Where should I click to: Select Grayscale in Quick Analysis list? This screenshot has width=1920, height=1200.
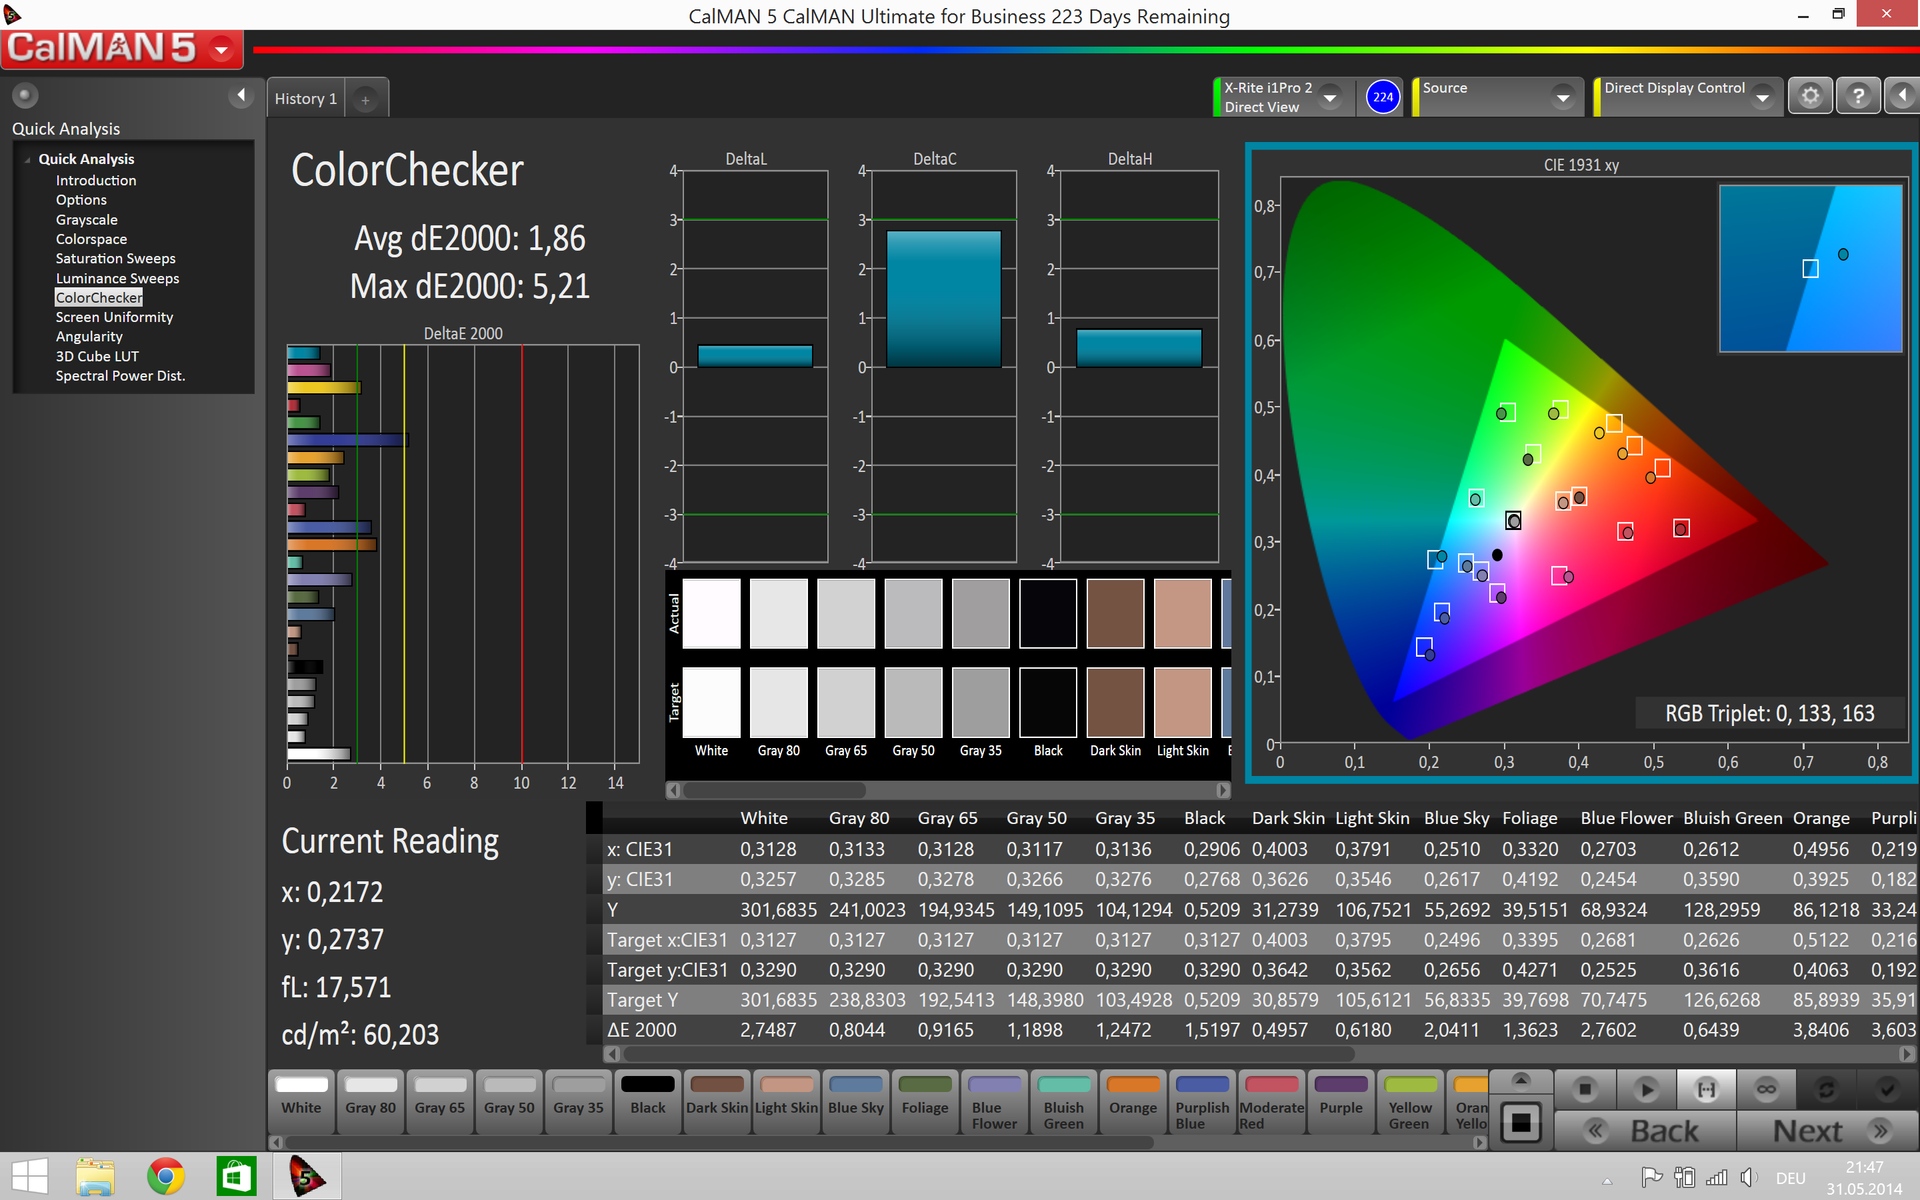pos(86,220)
